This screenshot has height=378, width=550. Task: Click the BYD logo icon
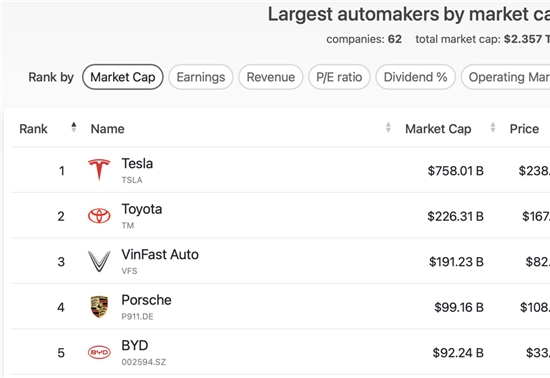(x=99, y=352)
